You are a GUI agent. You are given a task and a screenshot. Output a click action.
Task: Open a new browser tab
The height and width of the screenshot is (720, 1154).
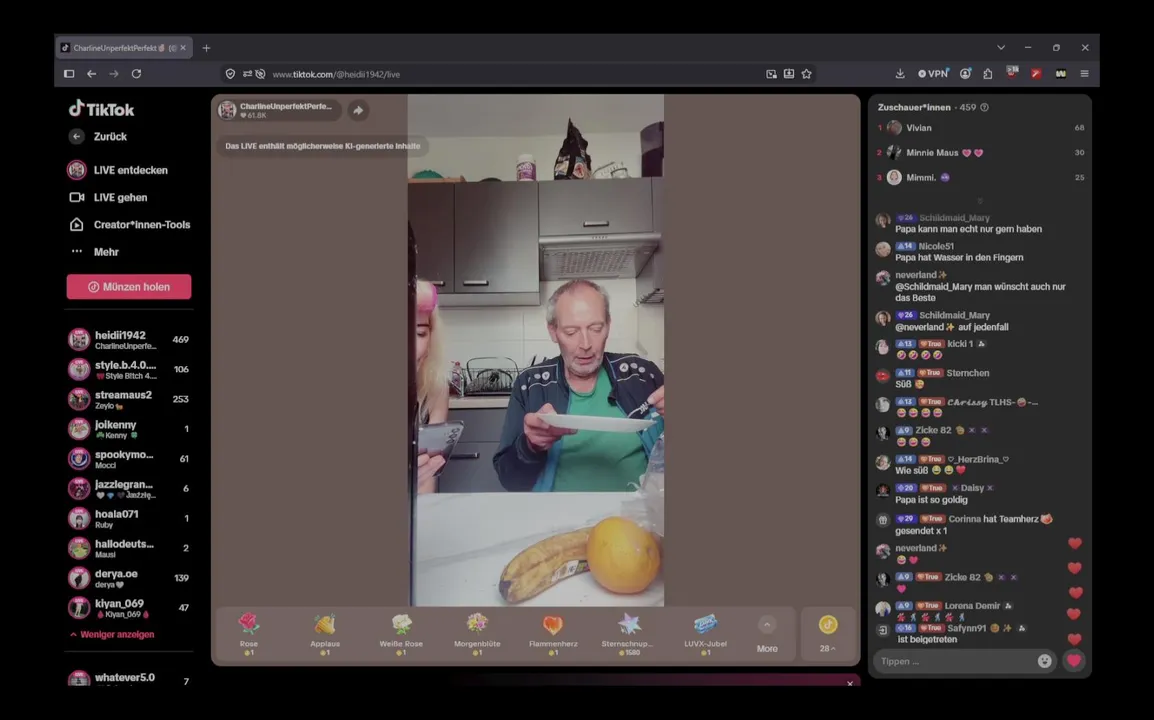pos(206,48)
